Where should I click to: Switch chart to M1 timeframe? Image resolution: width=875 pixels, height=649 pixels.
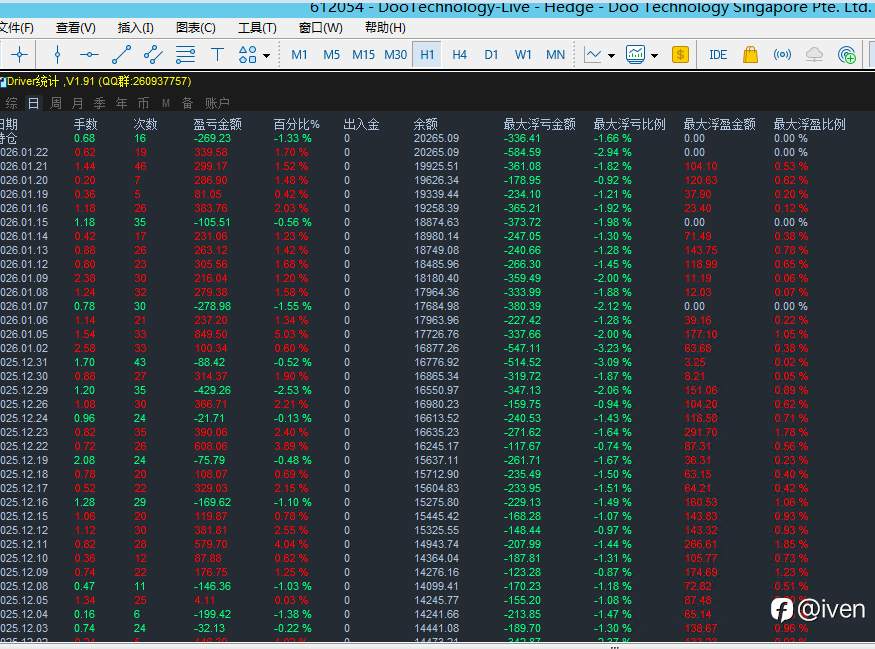[x=299, y=55]
